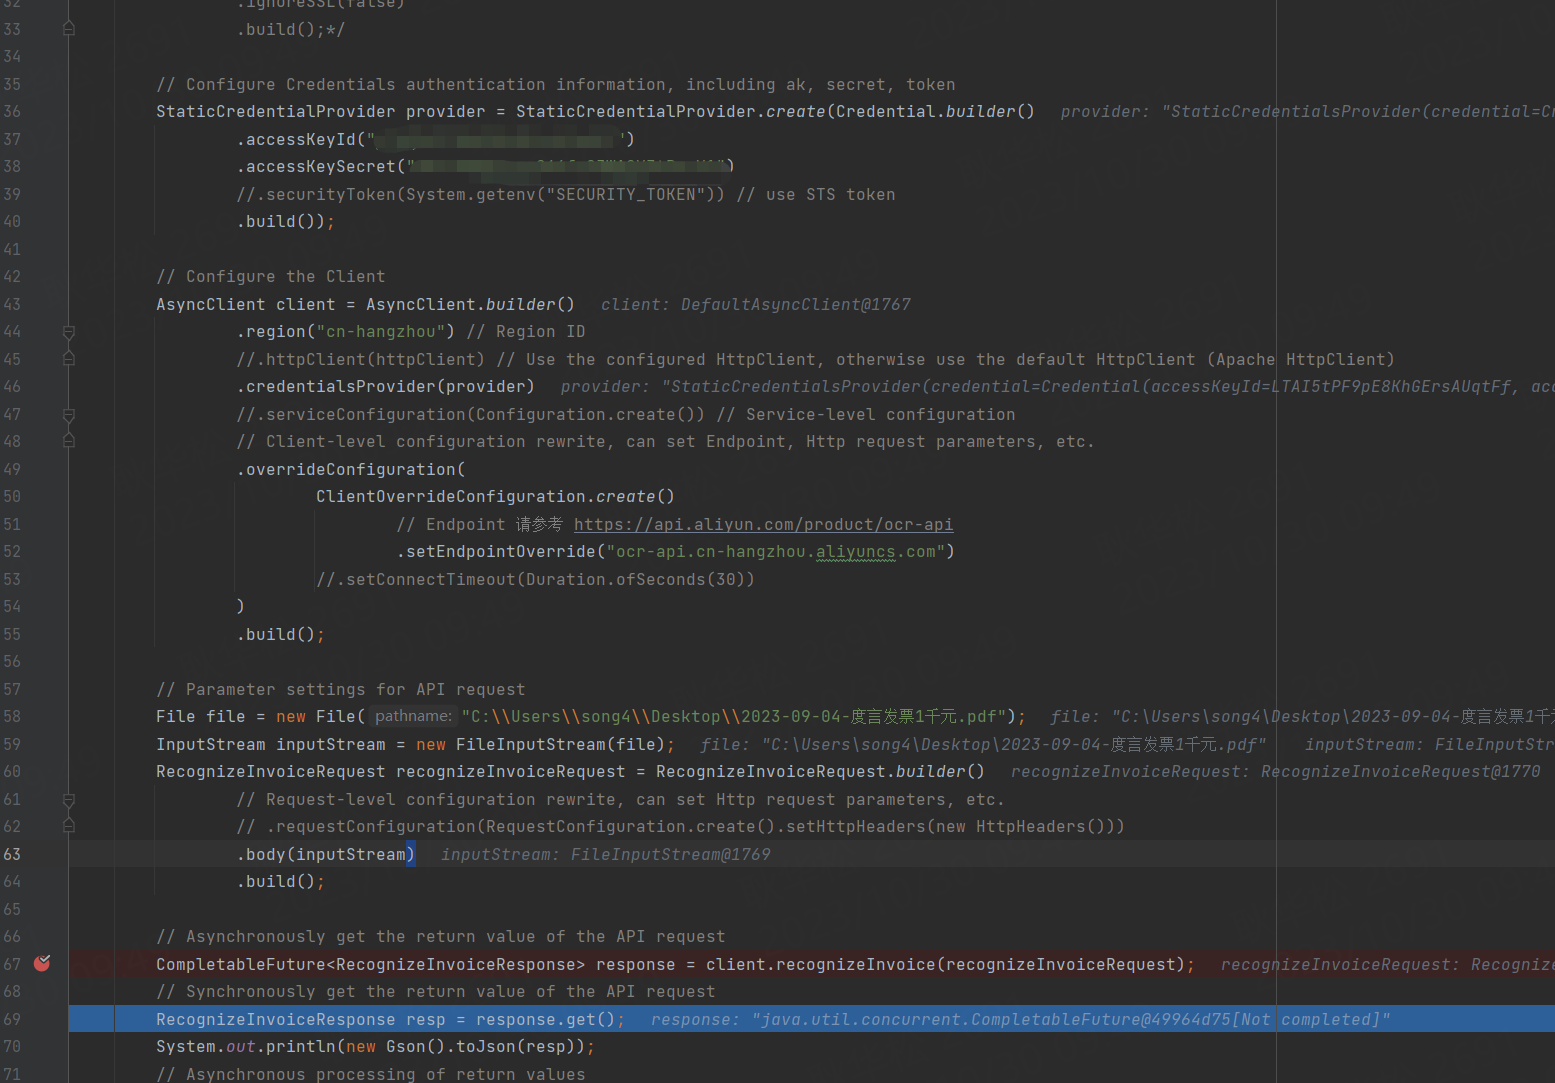Click the '// Synchronously get the return value' comment
1555x1083 pixels.
(436, 991)
